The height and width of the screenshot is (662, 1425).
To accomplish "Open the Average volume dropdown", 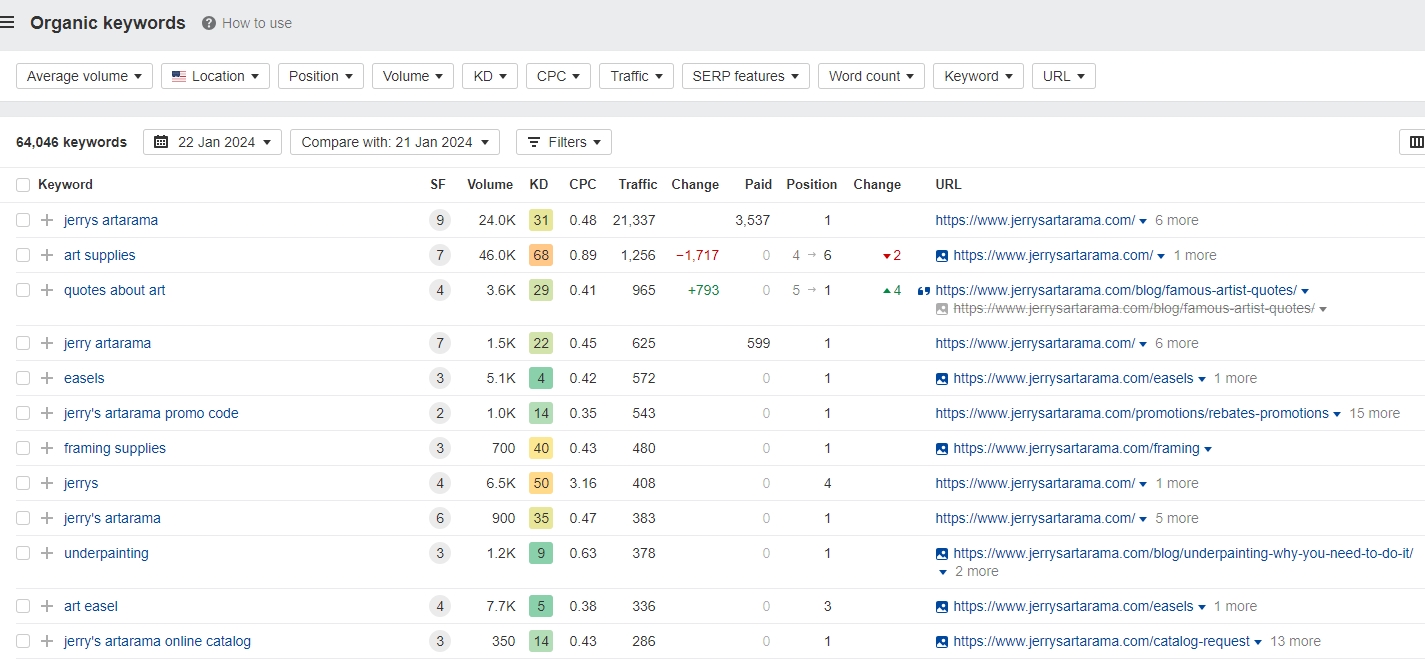I will click(x=84, y=76).
